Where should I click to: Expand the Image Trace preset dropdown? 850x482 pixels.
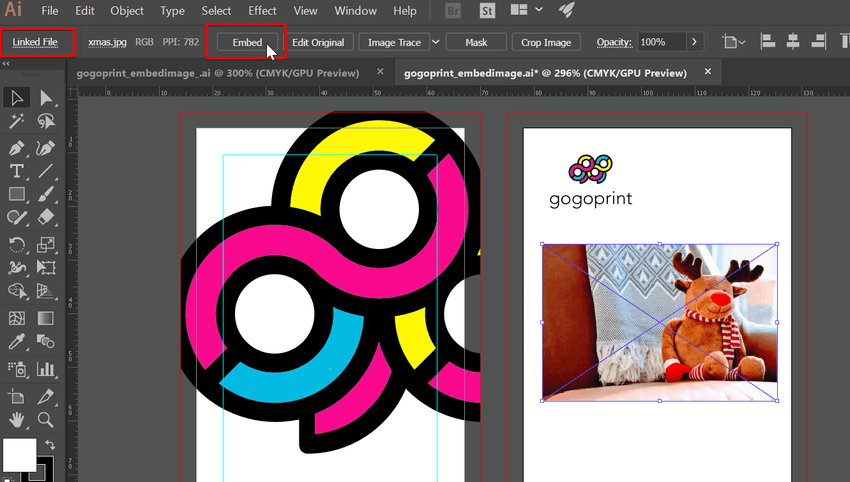[436, 42]
